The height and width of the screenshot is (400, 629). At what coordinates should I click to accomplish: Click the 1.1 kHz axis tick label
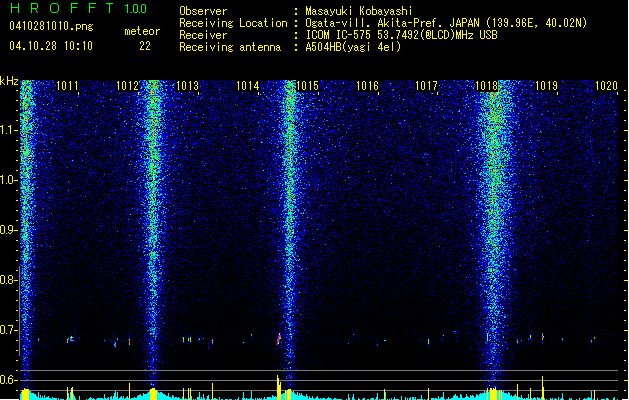9,130
